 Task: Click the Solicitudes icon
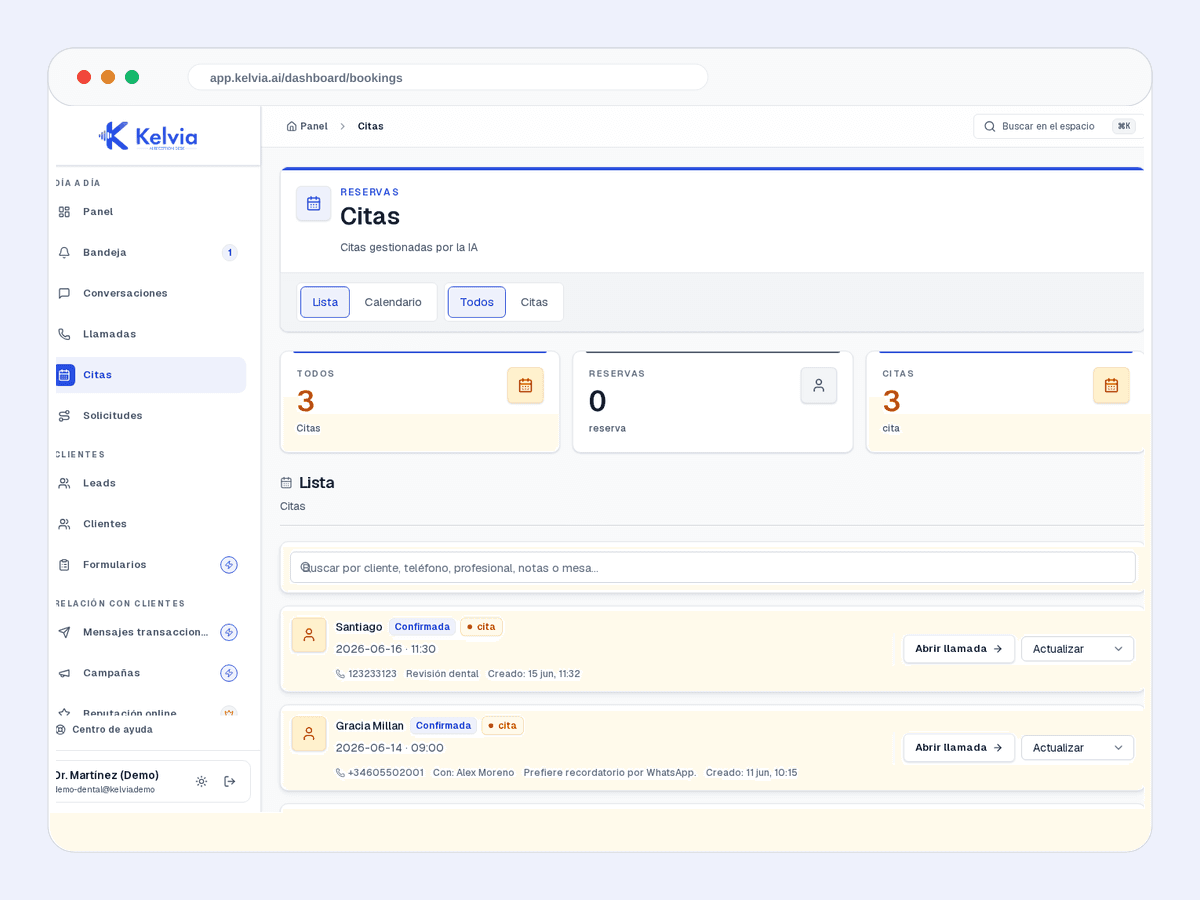[x=64, y=415]
